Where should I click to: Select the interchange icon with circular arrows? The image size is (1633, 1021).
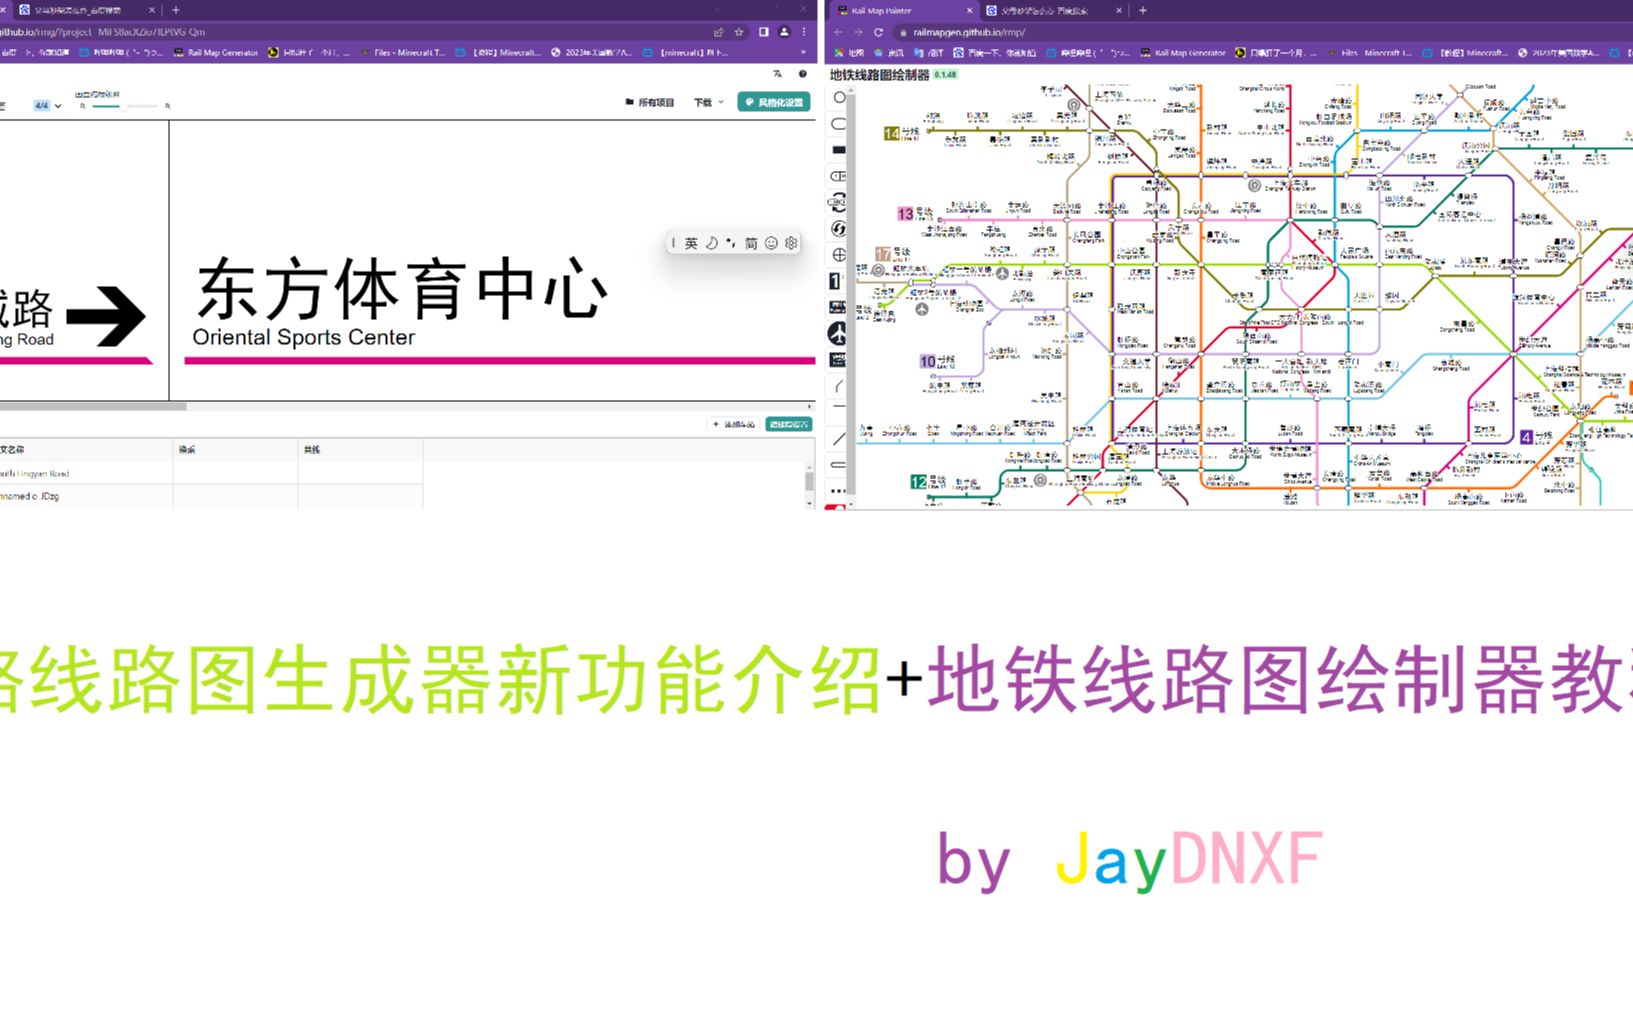coord(839,202)
